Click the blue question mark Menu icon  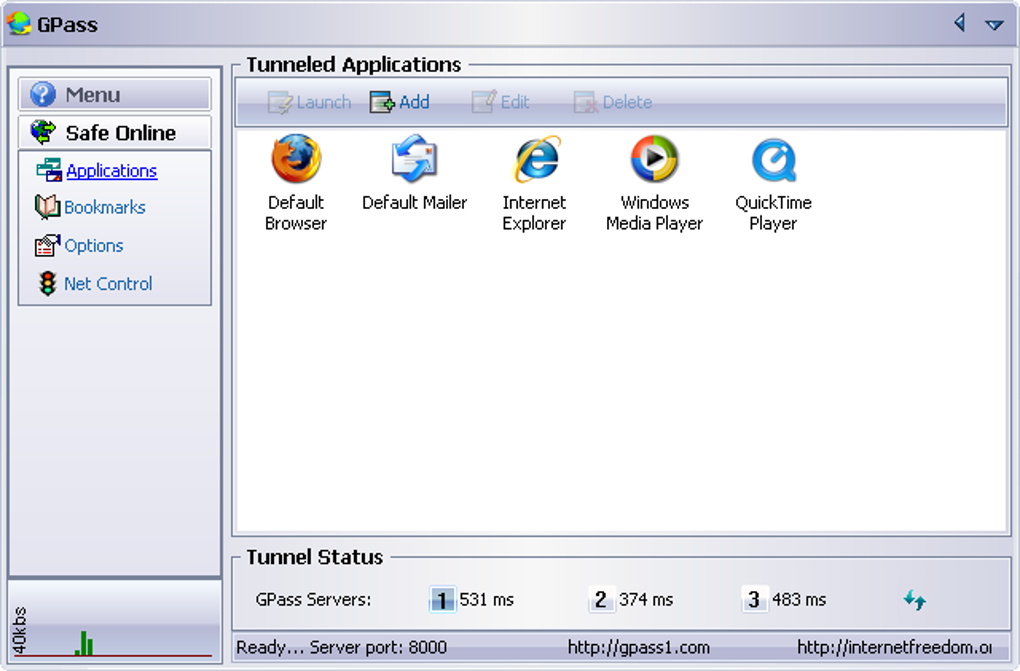pyautogui.click(x=43, y=94)
